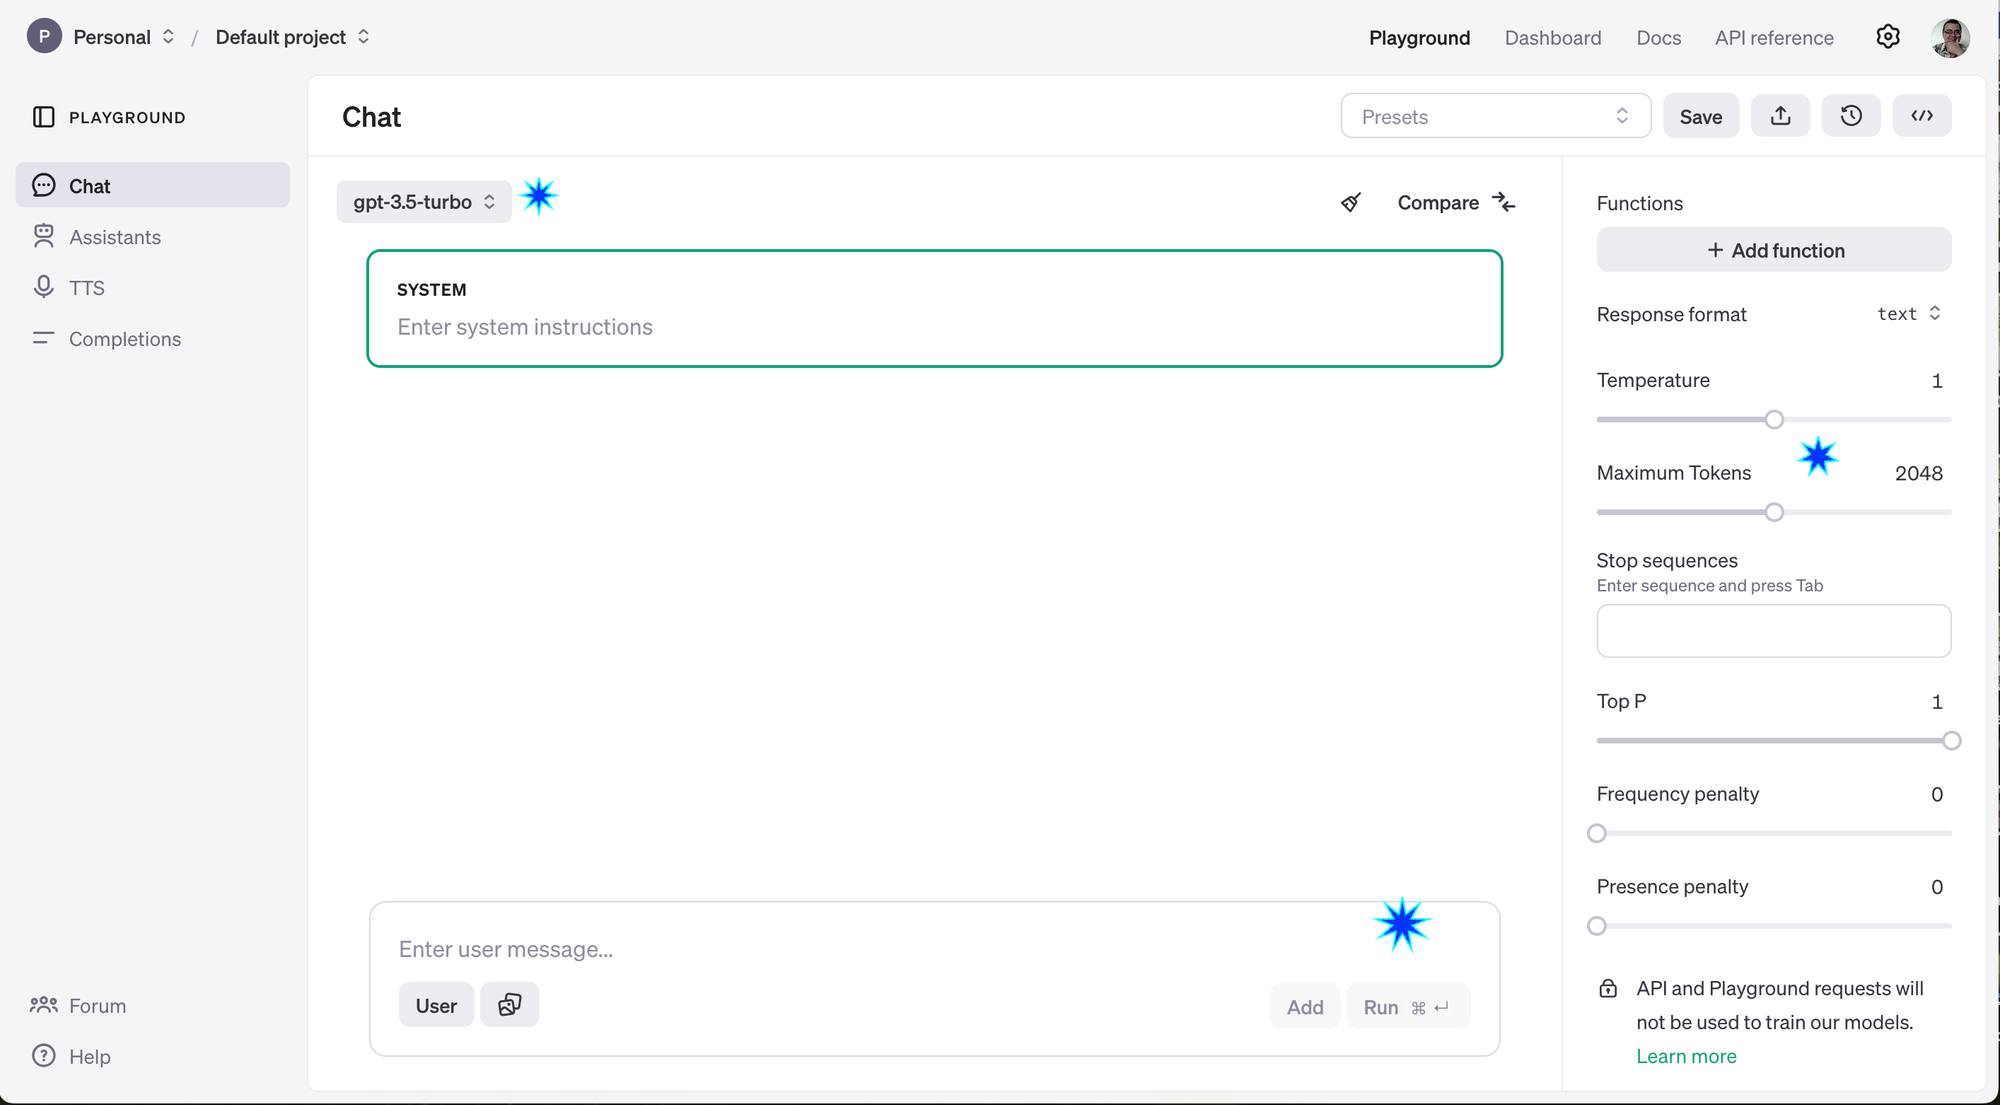Open the gpt-3.5-turbo model dropdown

tap(424, 202)
